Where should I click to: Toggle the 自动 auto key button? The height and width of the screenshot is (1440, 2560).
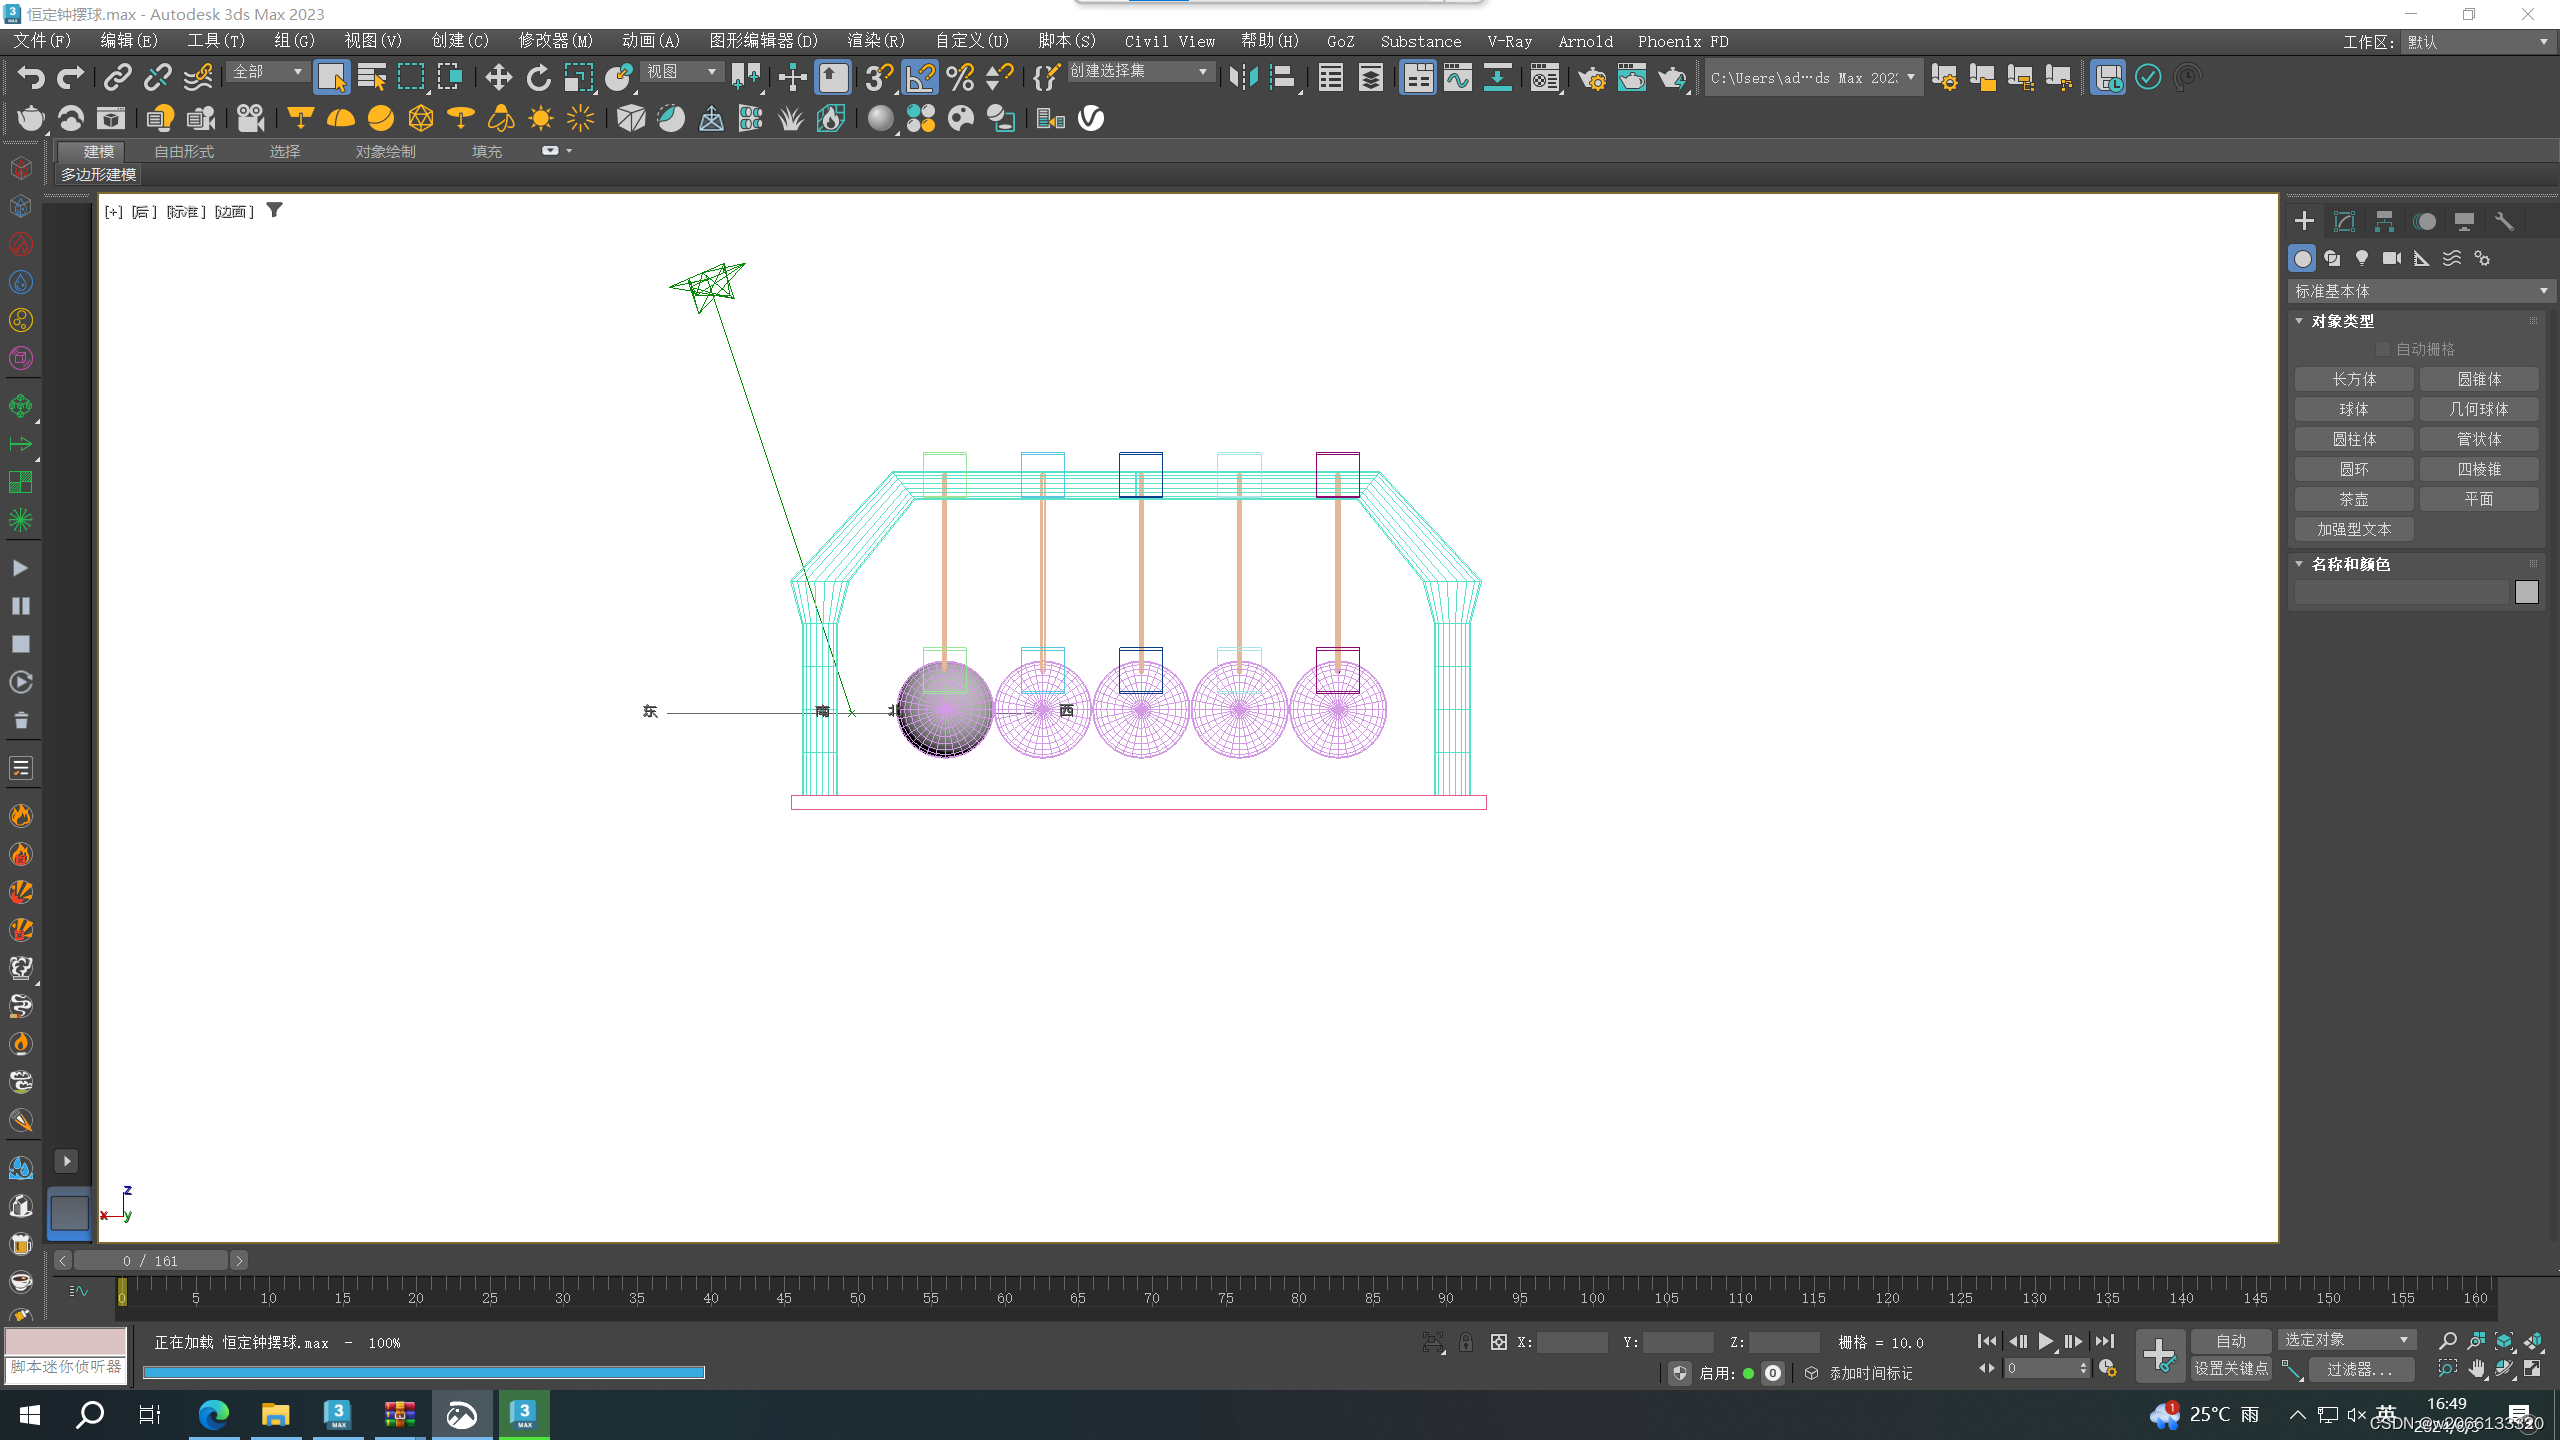[x=2230, y=1341]
